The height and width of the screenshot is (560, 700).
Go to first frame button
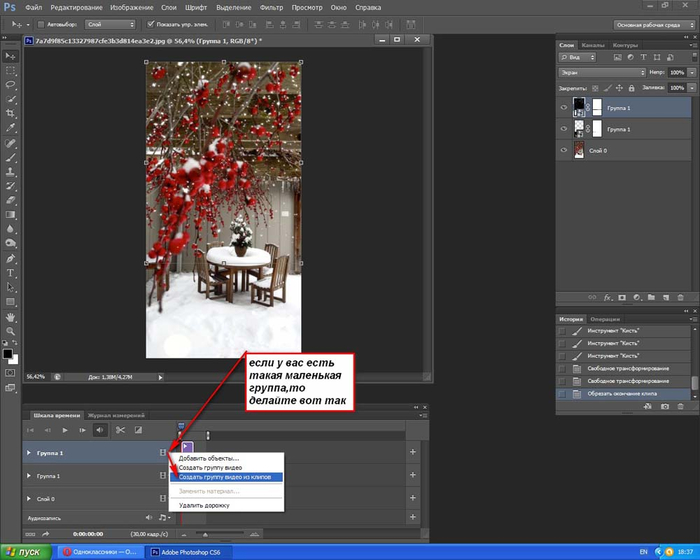(30, 430)
